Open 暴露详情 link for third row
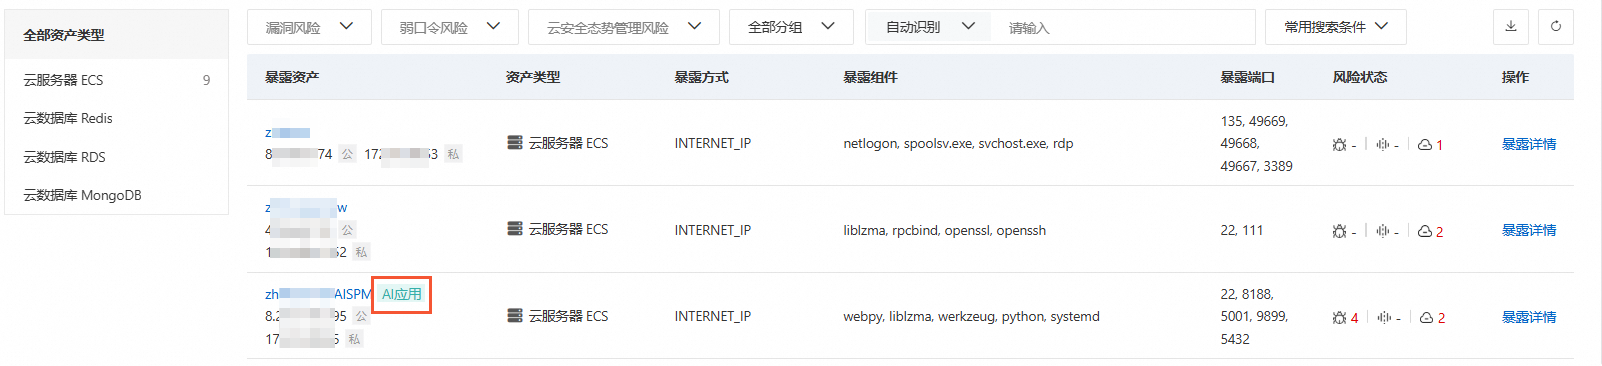Viewport: 1602px width, 366px height. click(x=1529, y=317)
